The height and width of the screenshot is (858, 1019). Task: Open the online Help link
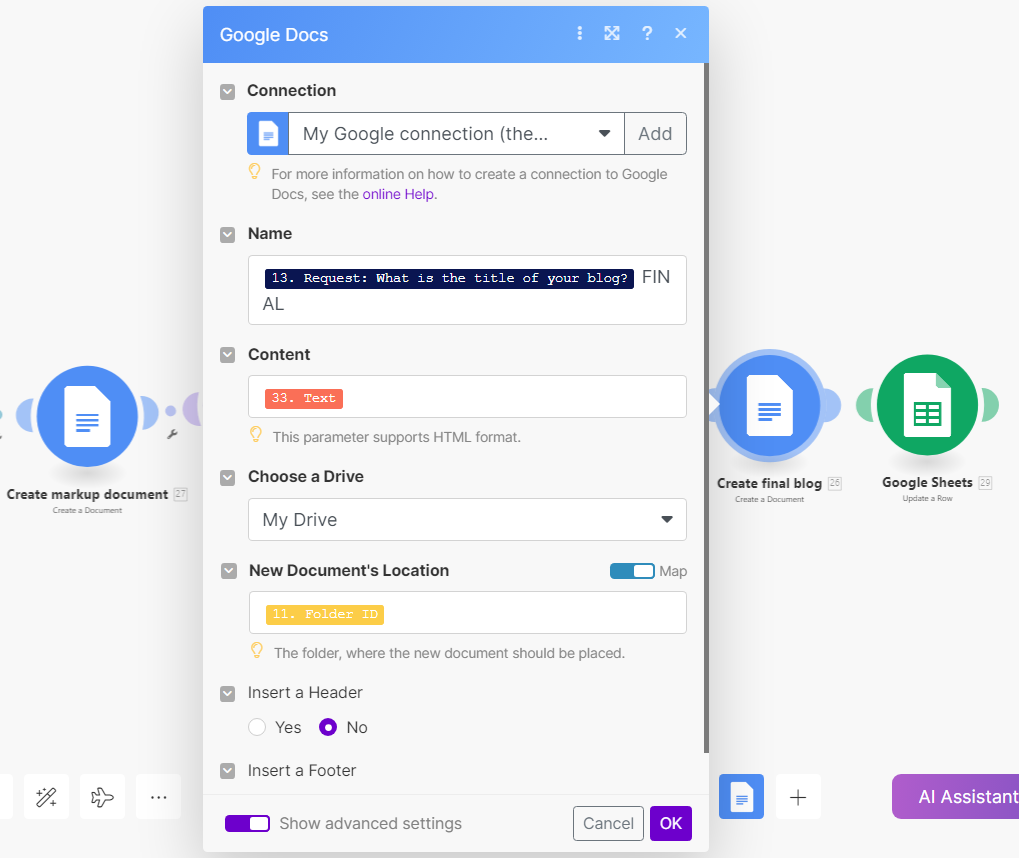pos(398,194)
